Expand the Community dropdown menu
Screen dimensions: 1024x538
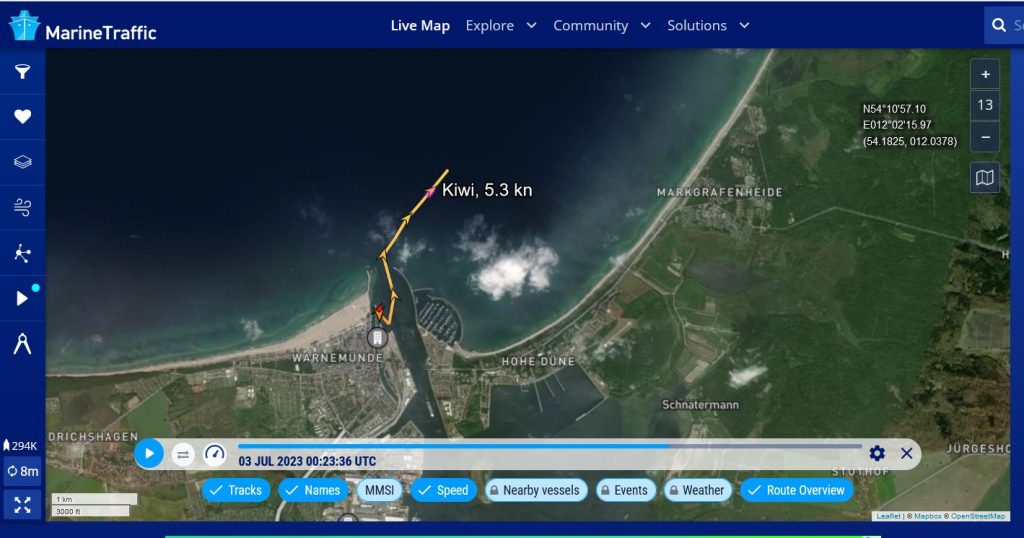click(602, 25)
